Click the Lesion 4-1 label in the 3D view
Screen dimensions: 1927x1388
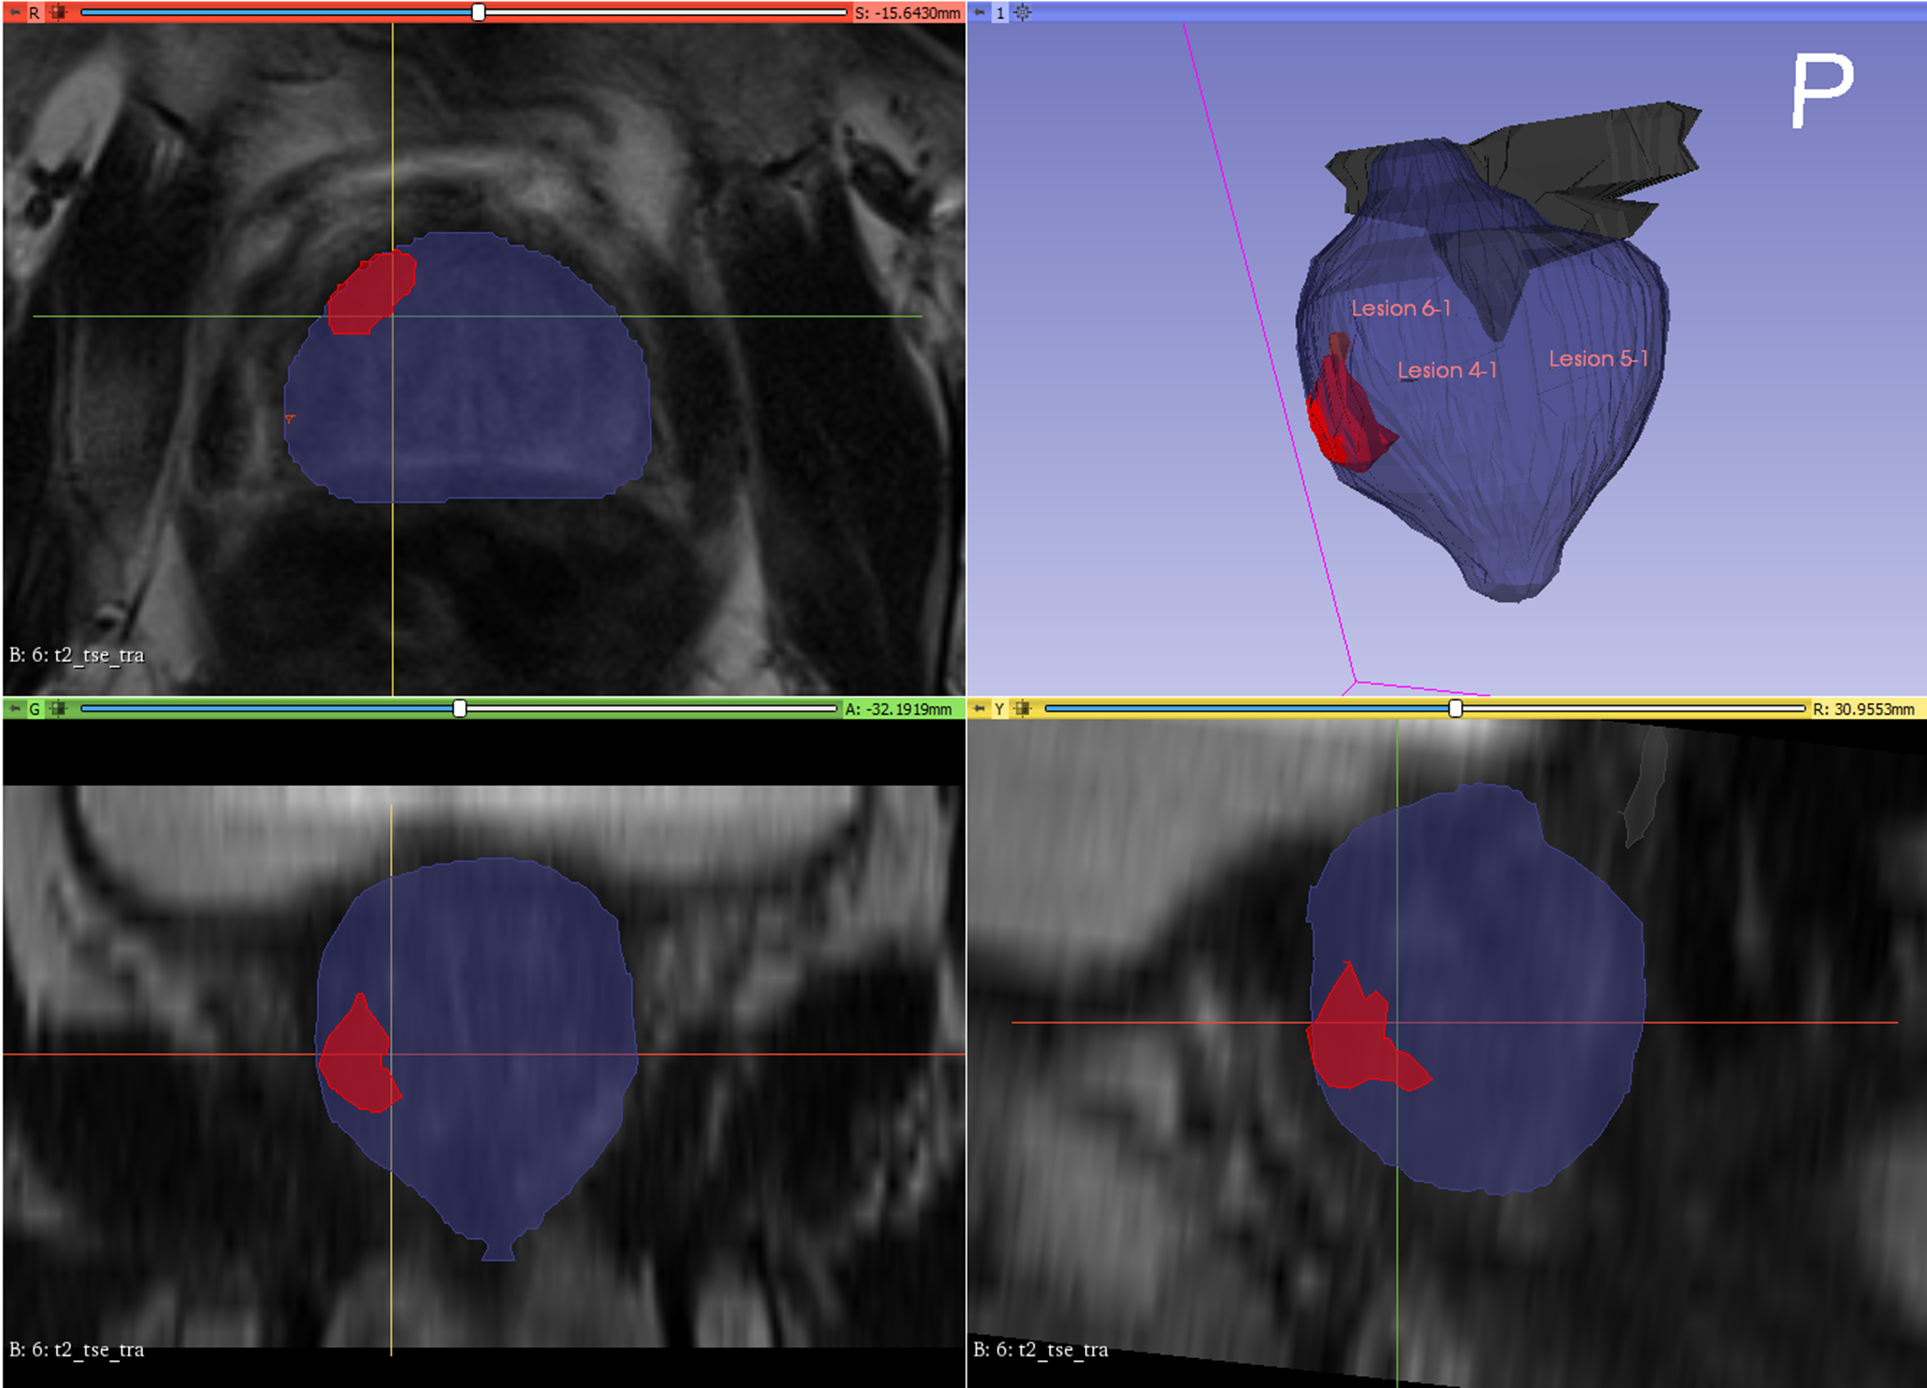[1447, 370]
